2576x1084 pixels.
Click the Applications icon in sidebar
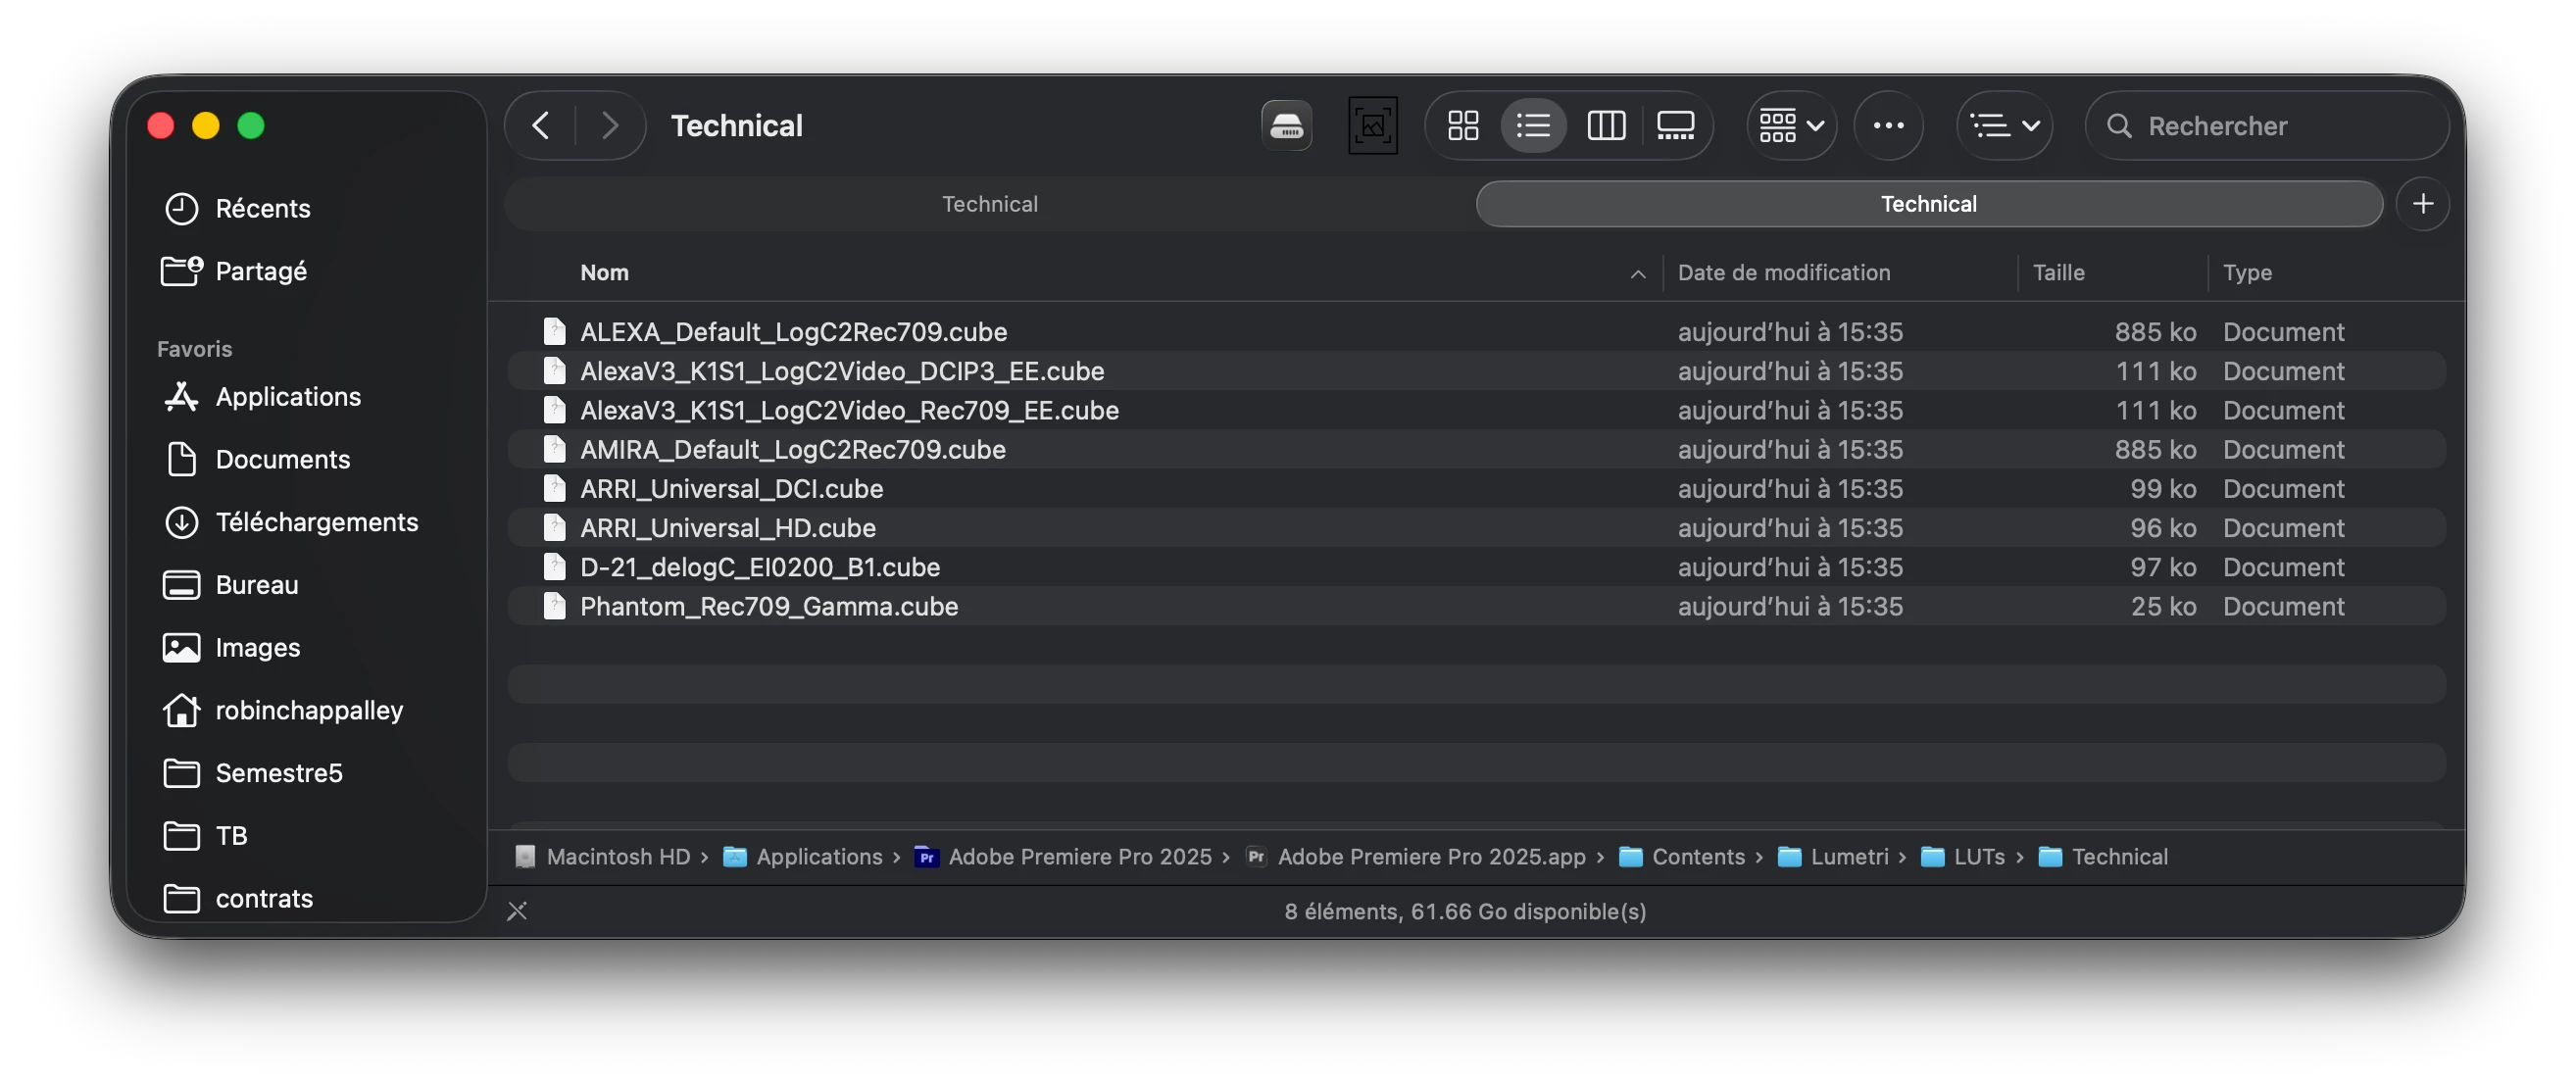pyautogui.click(x=181, y=397)
